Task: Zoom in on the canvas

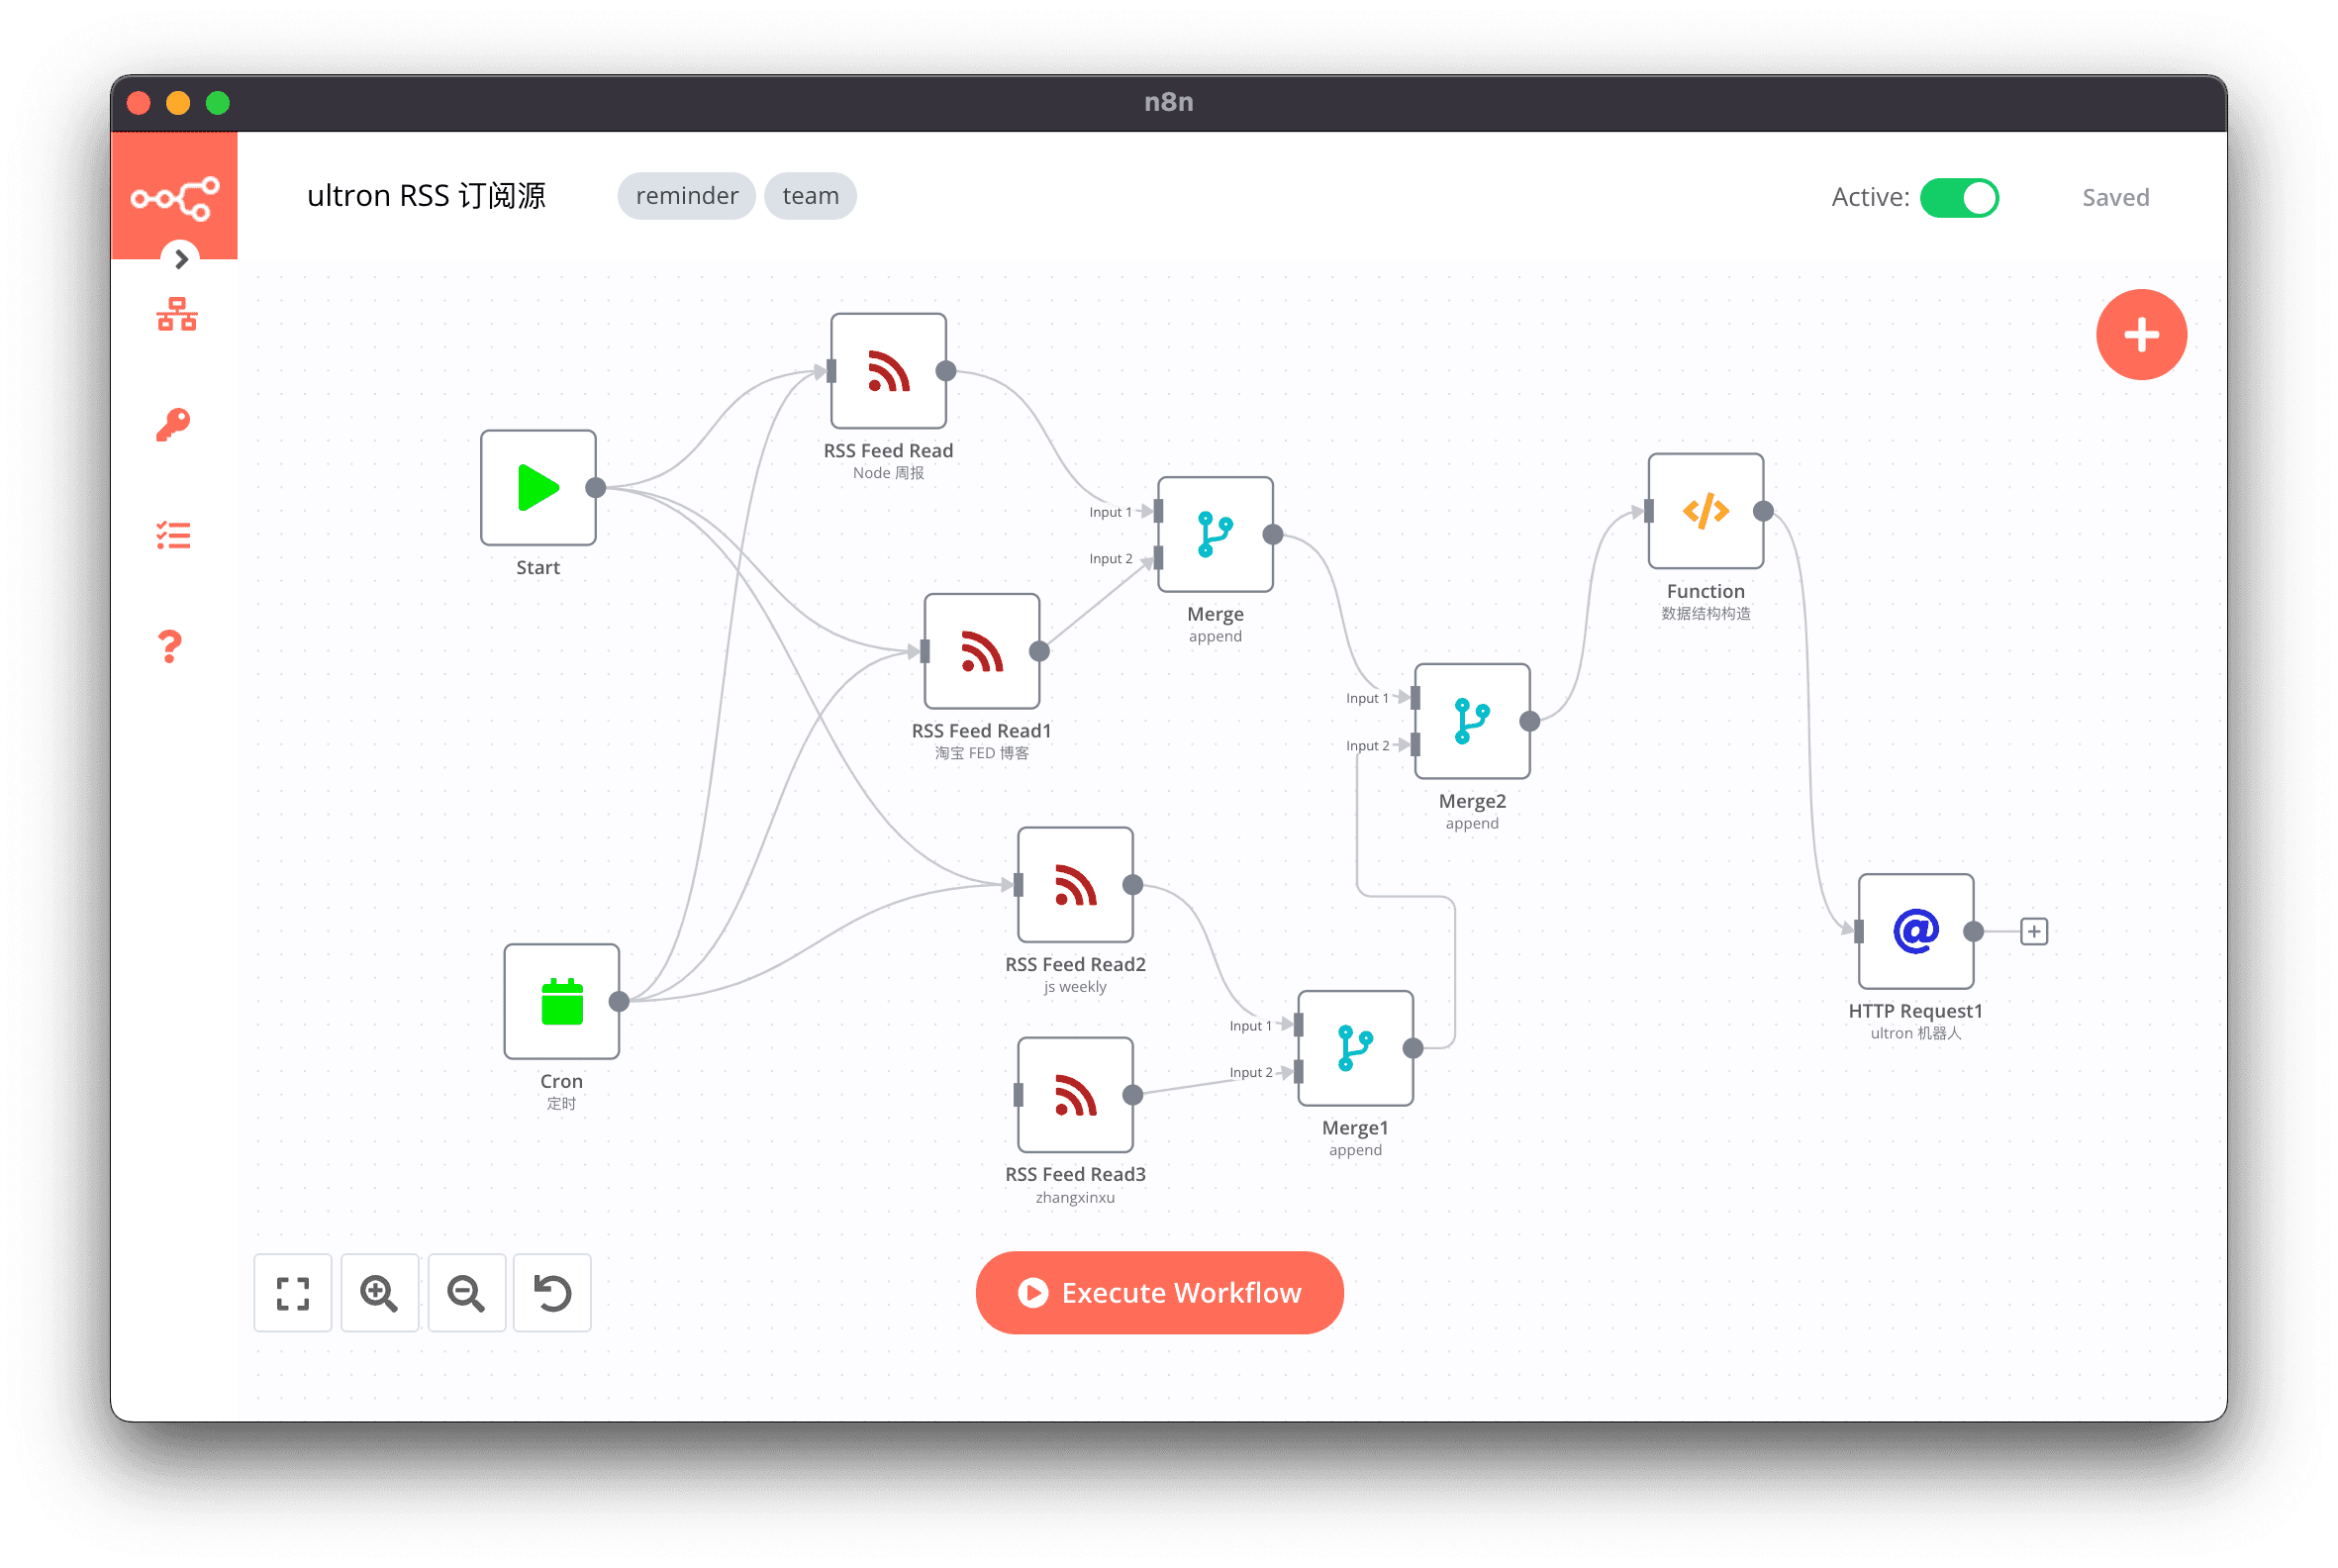Action: [x=379, y=1293]
